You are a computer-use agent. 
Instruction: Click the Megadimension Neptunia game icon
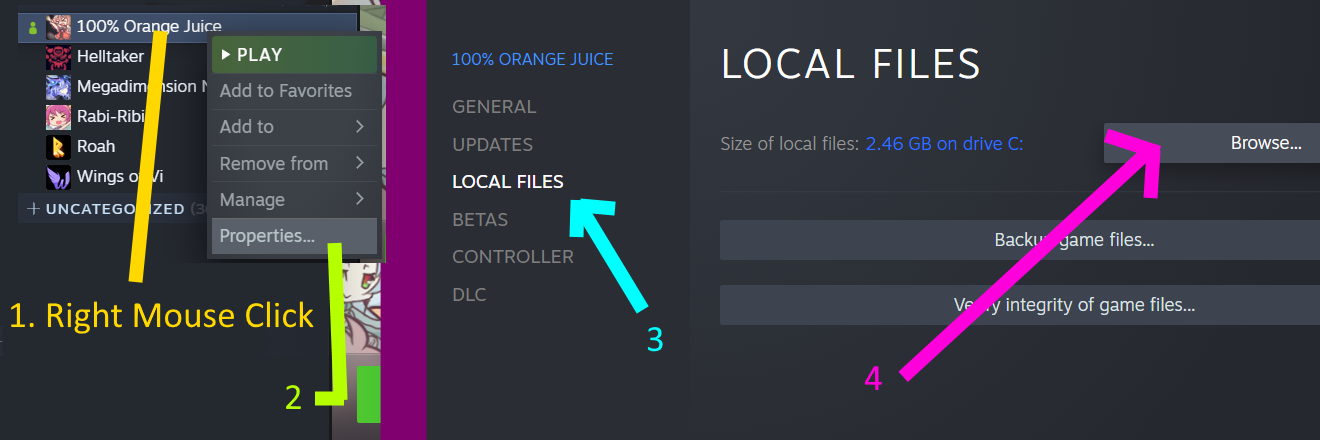(x=58, y=87)
